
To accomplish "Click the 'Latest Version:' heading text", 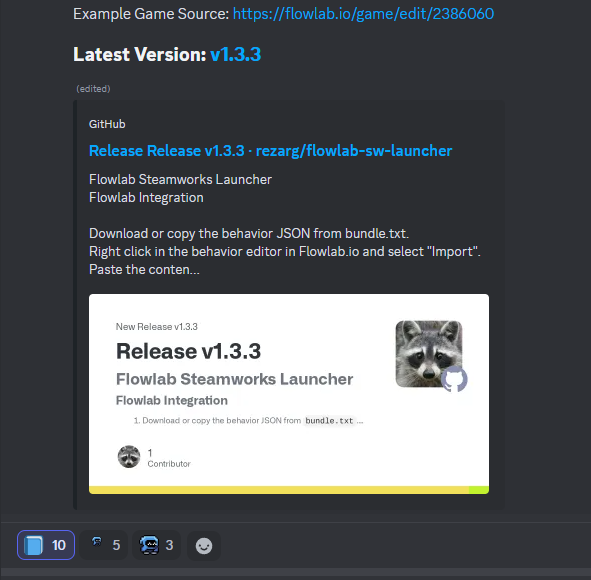I will pyautogui.click(x=139, y=54).
